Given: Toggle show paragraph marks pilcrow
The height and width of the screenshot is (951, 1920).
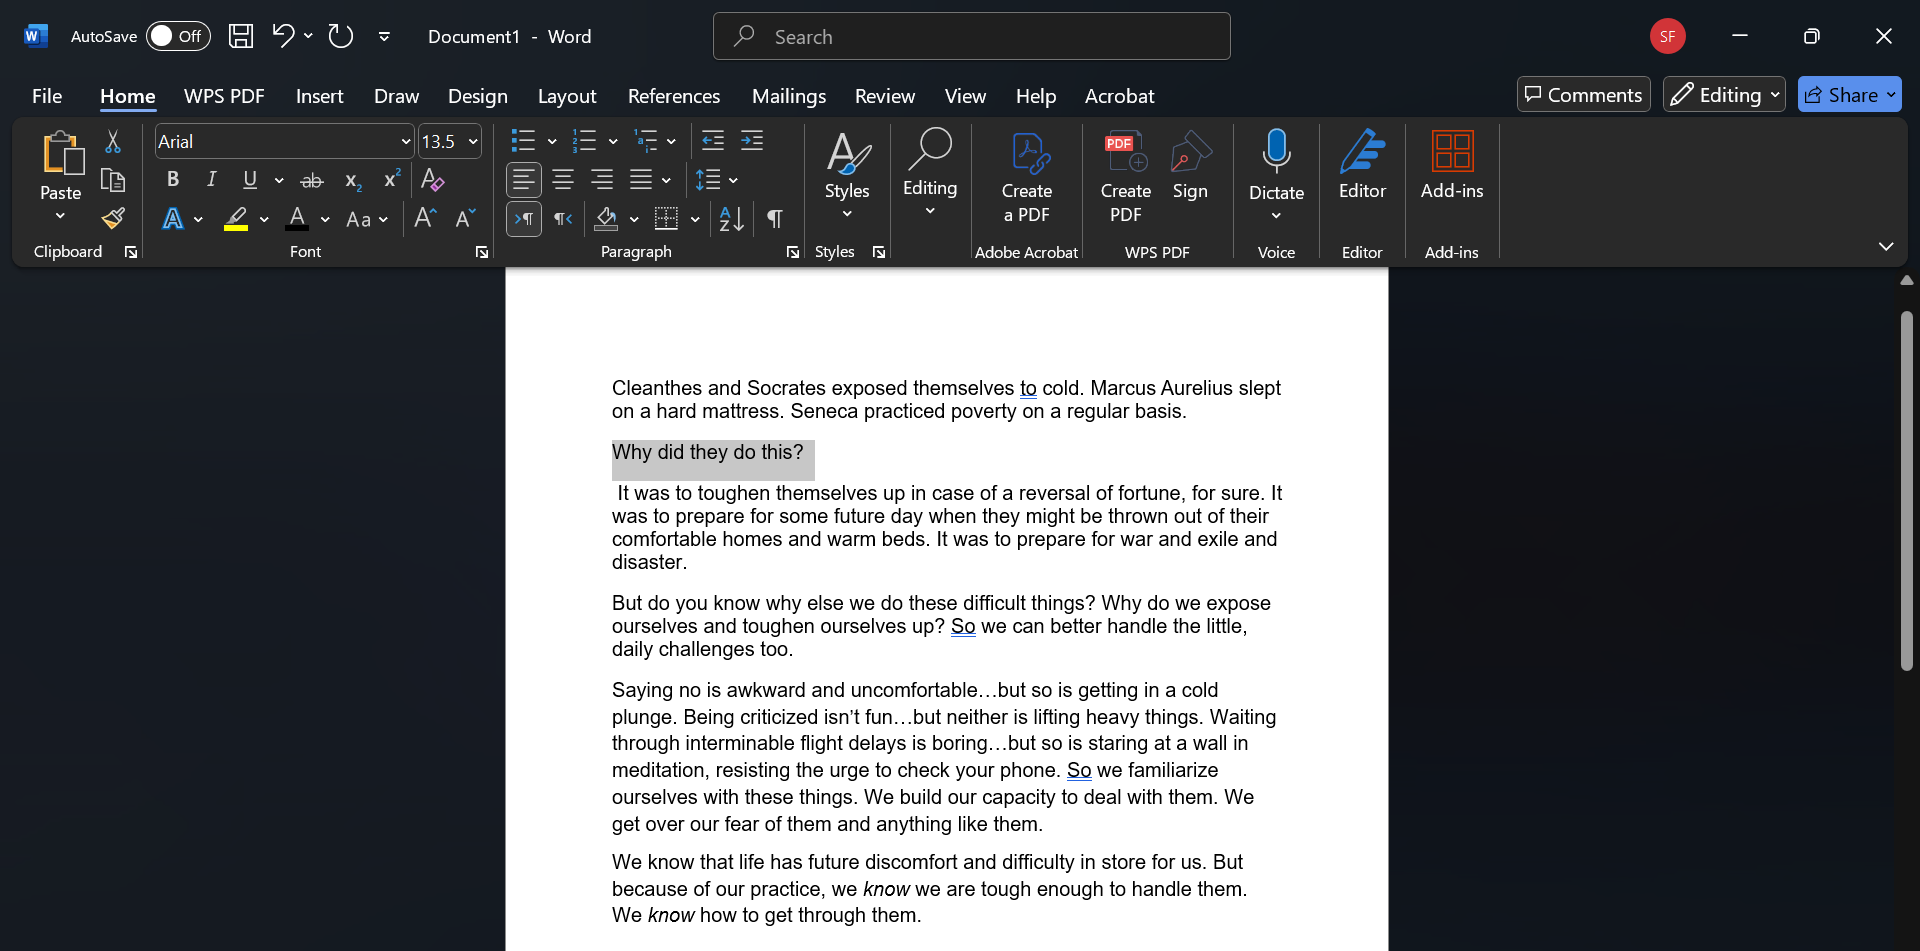Looking at the screenshot, I should tap(774, 219).
